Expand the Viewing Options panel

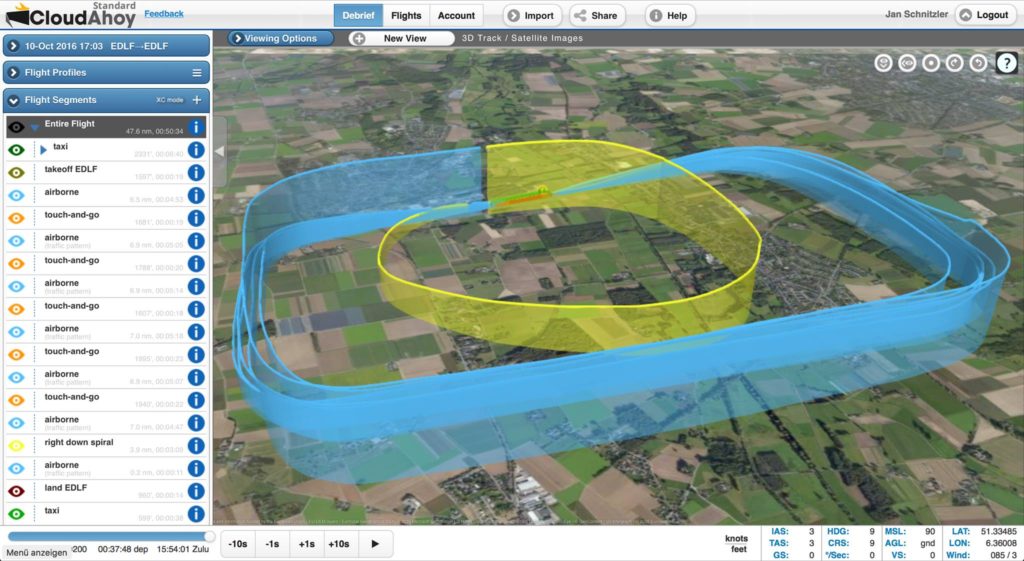coord(238,38)
